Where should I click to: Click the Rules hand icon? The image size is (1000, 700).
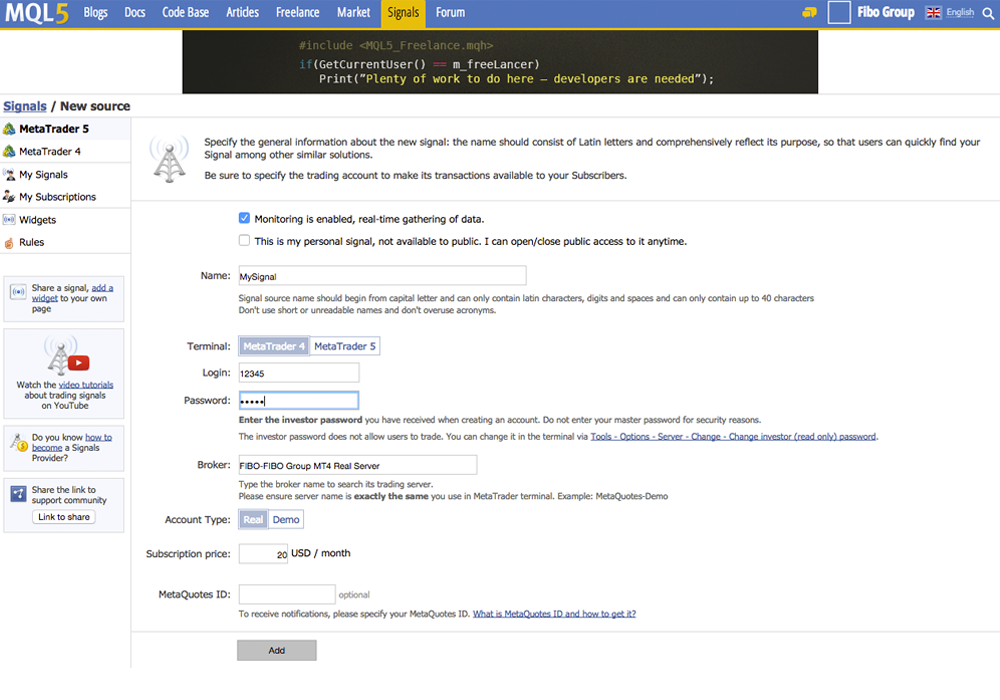pyautogui.click(x=9, y=242)
